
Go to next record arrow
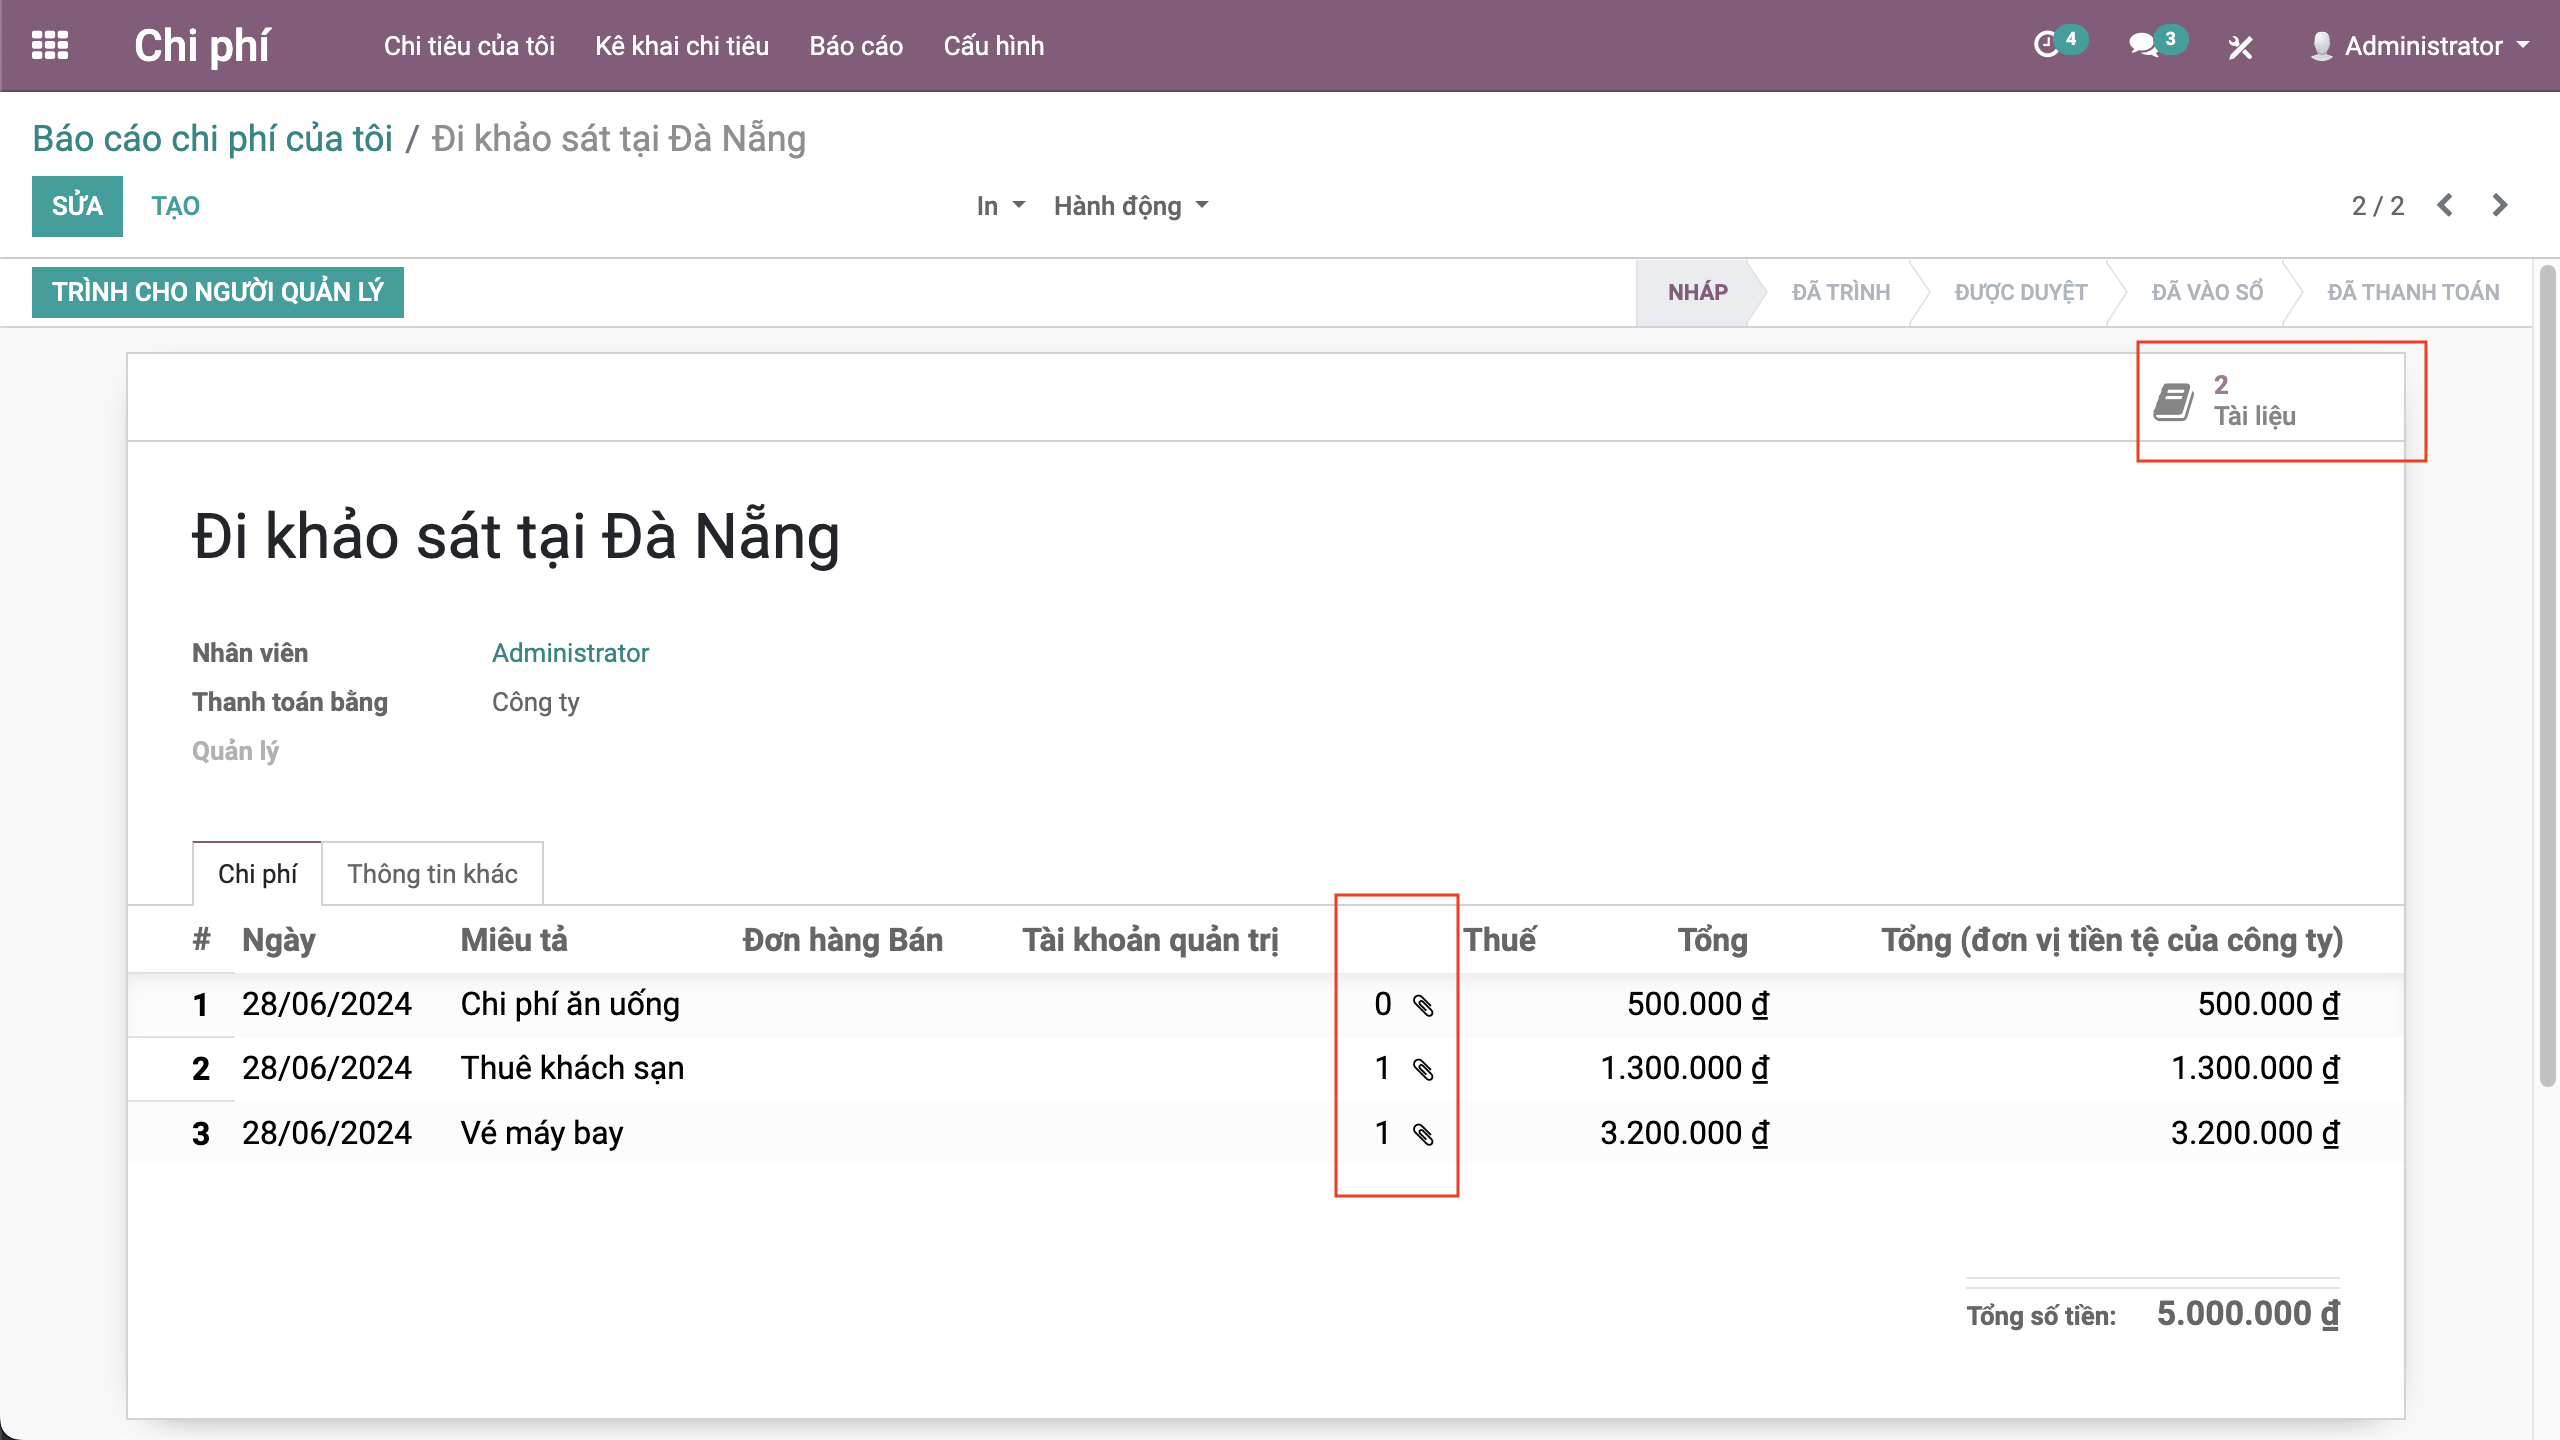pos(2500,205)
